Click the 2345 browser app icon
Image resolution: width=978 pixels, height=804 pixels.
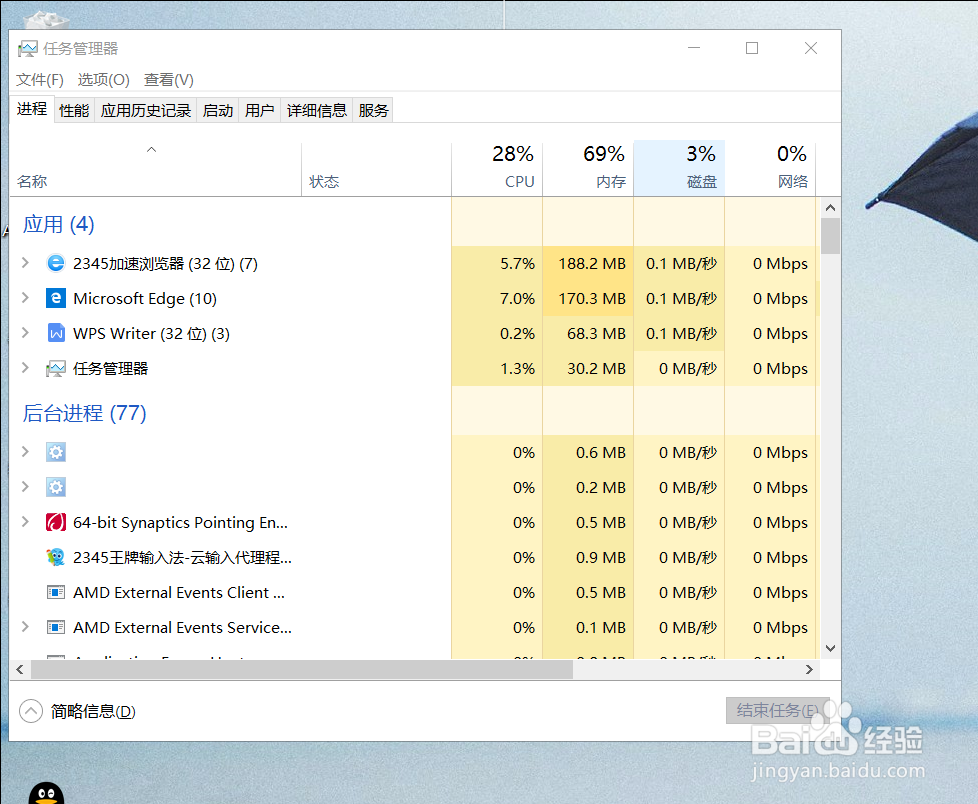click(56, 263)
